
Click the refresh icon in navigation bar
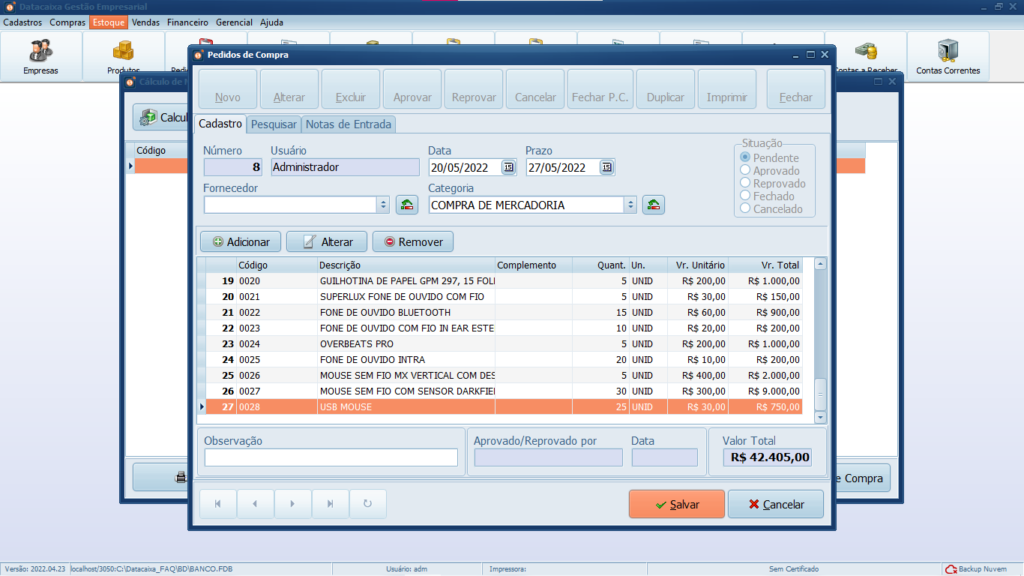point(367,504)
